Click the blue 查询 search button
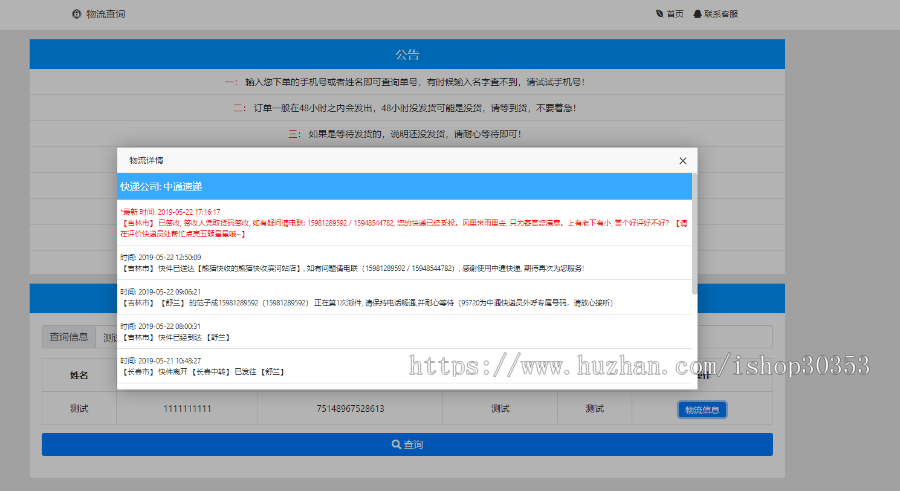This screenshot has height=491, width=900. (407, 444)
